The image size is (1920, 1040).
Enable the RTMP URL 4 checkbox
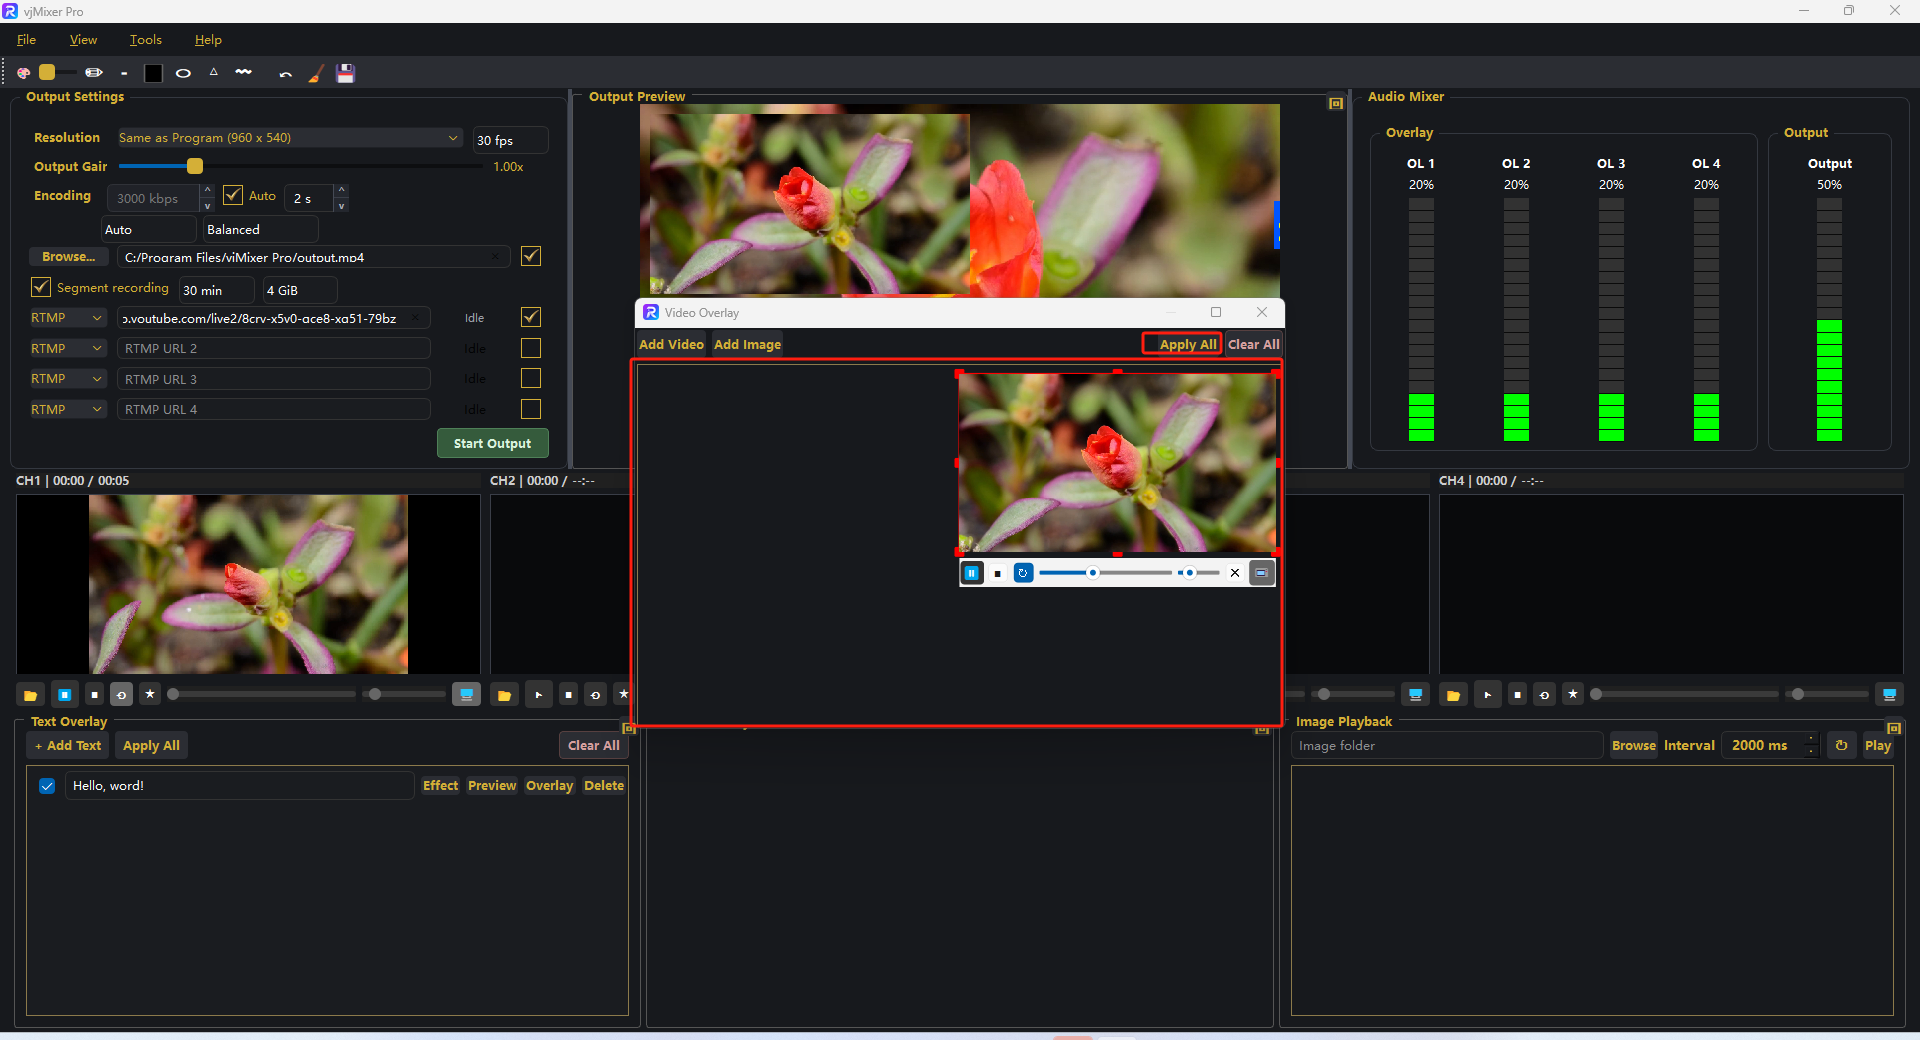531,409
